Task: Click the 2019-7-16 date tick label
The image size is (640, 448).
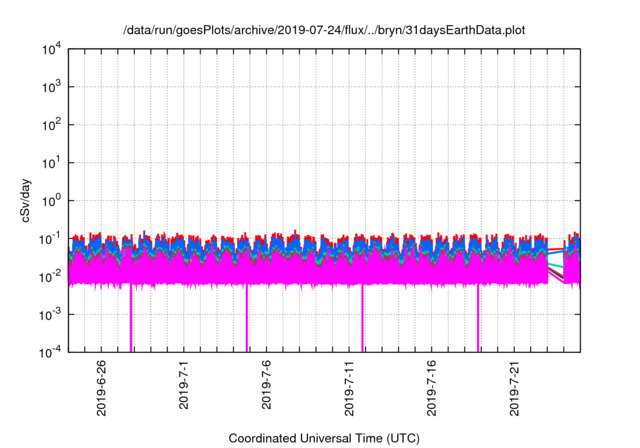Action: tap(431, 388)
